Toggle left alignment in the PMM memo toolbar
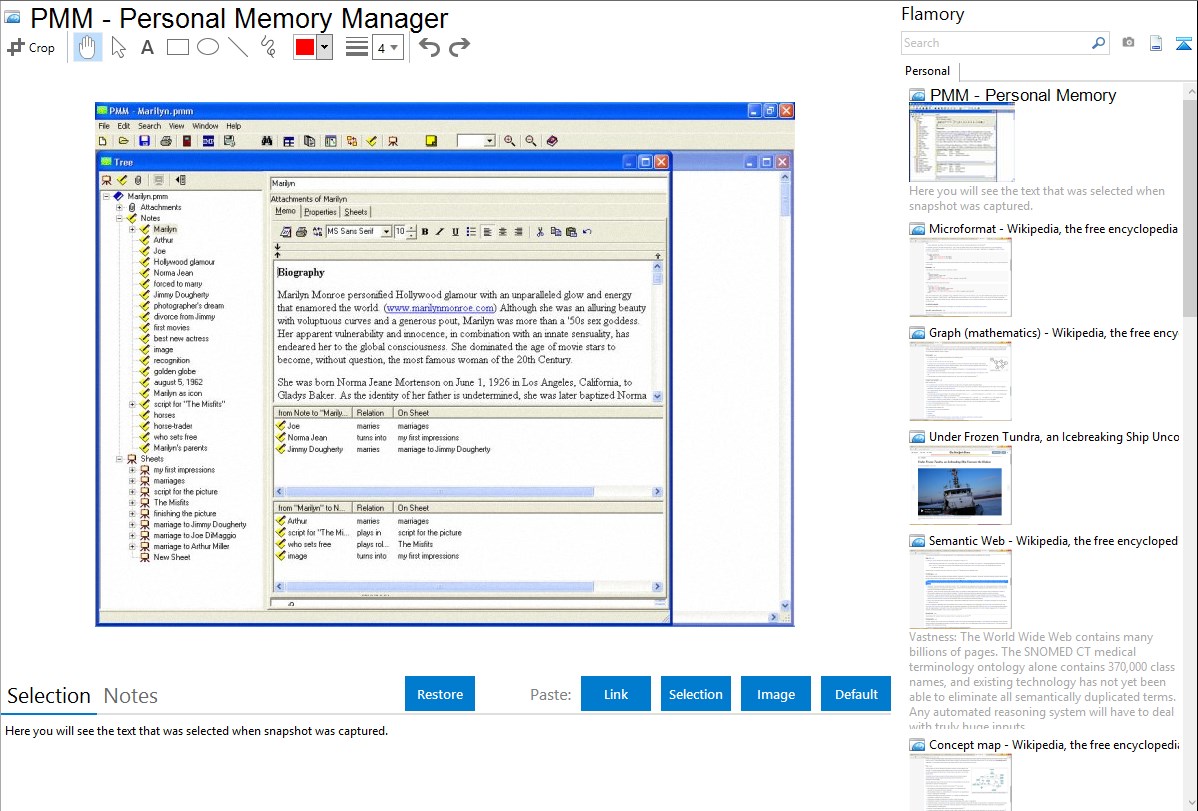The image size is (1198, 811). coord(487,232)
